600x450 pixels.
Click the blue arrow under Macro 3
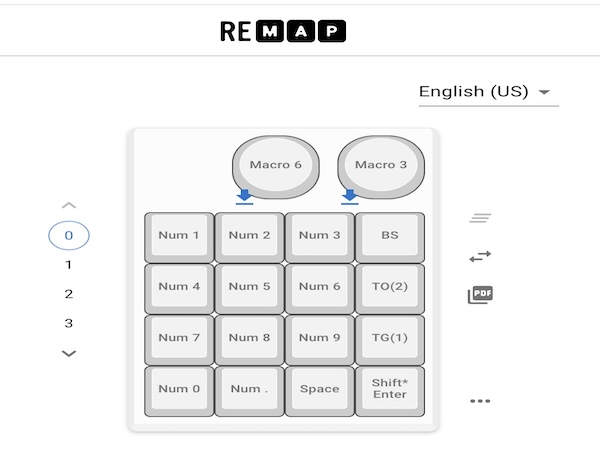[350, 196]
